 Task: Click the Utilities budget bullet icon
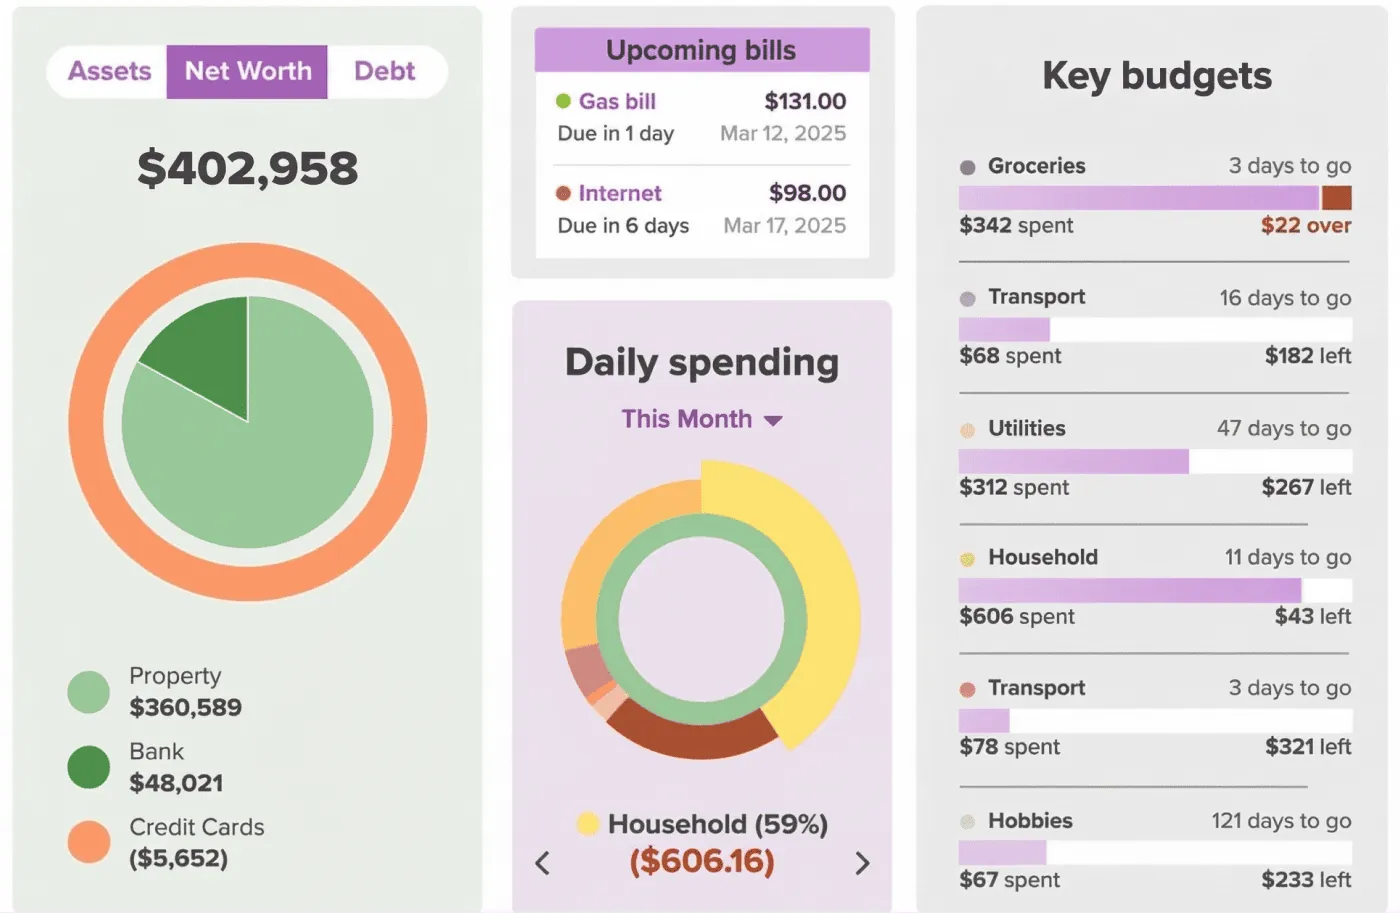tap(967, 429)
